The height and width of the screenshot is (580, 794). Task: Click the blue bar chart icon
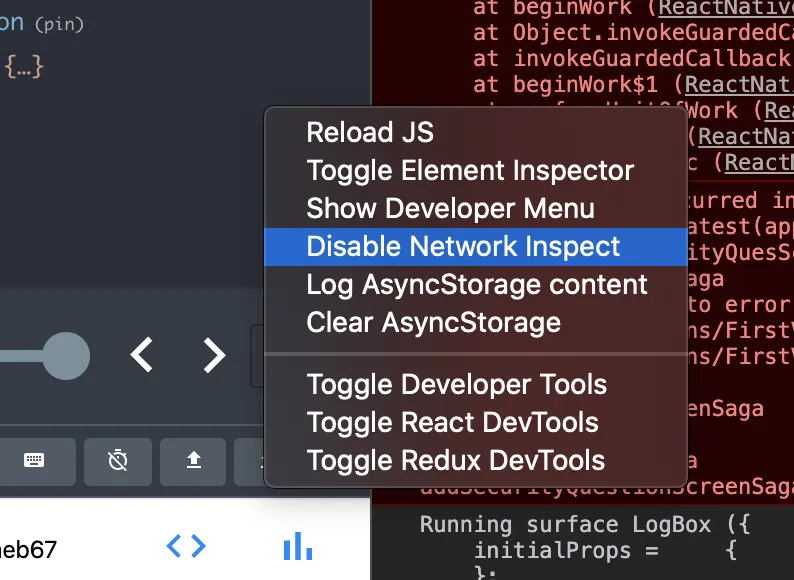pos(297,546)
